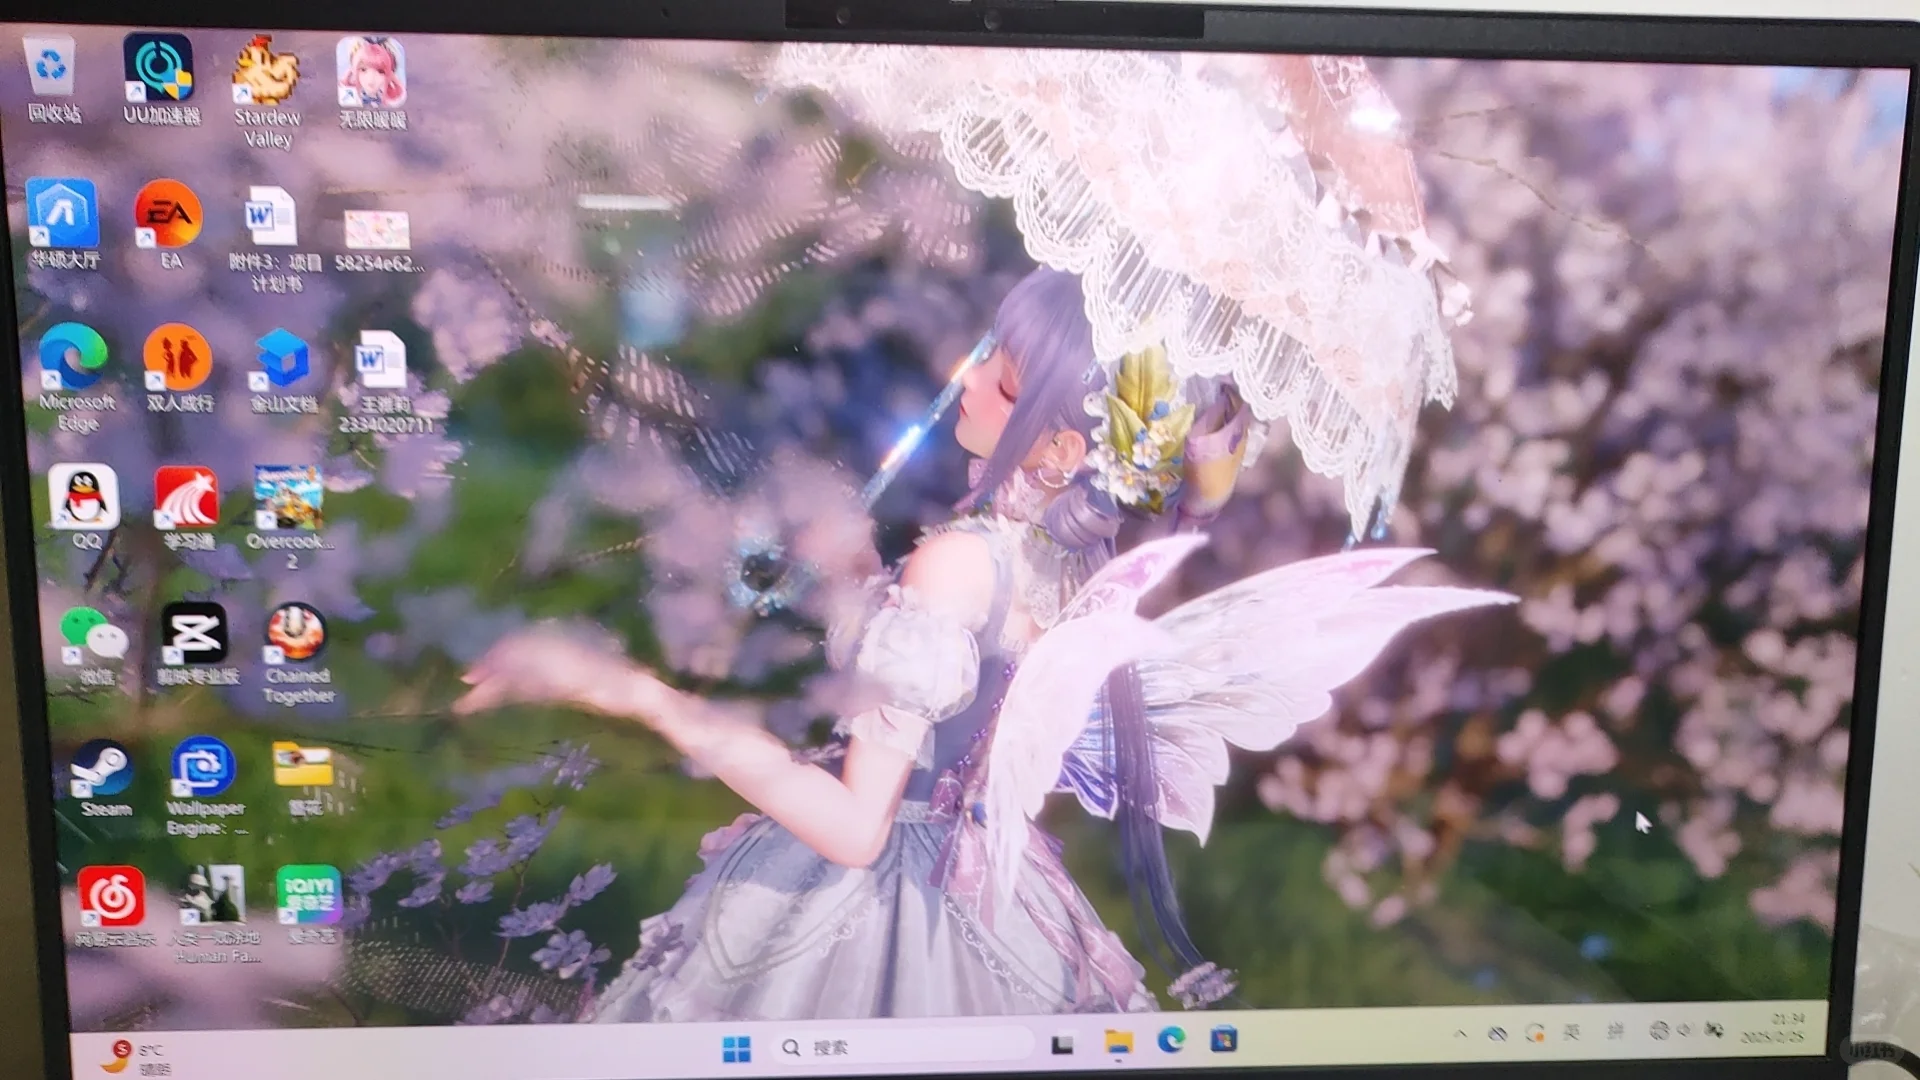The image size is (1920, 1080).
Task: Launch the 剪映专业版 video editor shortcut
Action: (x=197, y=644)
